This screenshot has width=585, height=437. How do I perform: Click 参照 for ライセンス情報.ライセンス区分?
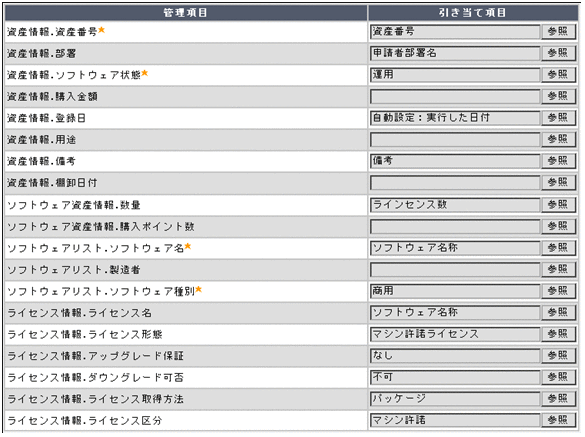[x=558, y=421]
